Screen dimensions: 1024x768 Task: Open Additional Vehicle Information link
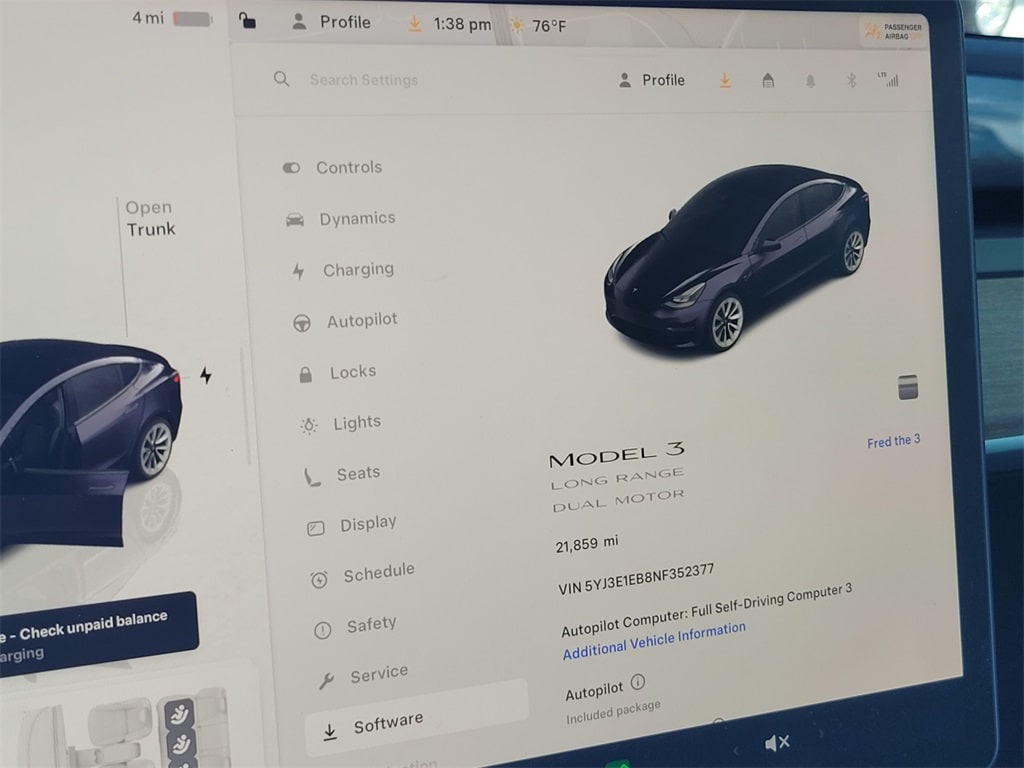654,641
